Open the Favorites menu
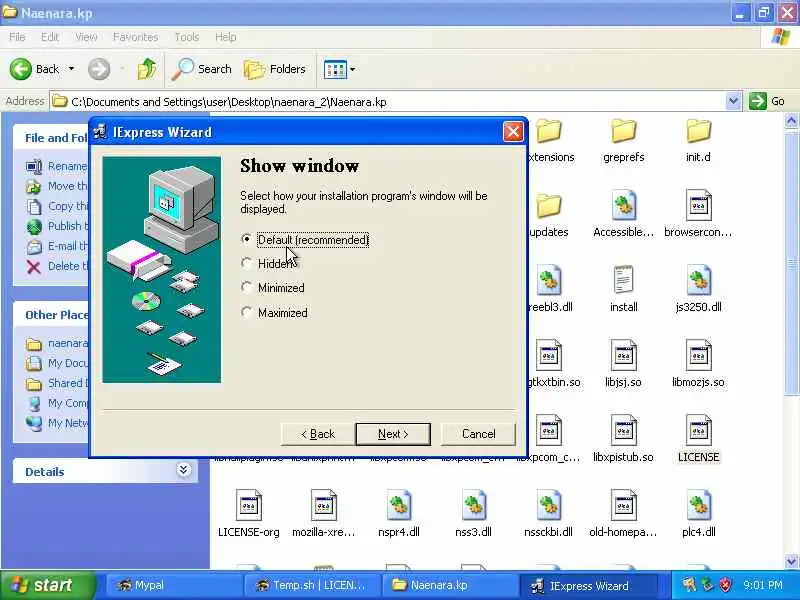The image size is (800, 600). [x=135, y=37]
